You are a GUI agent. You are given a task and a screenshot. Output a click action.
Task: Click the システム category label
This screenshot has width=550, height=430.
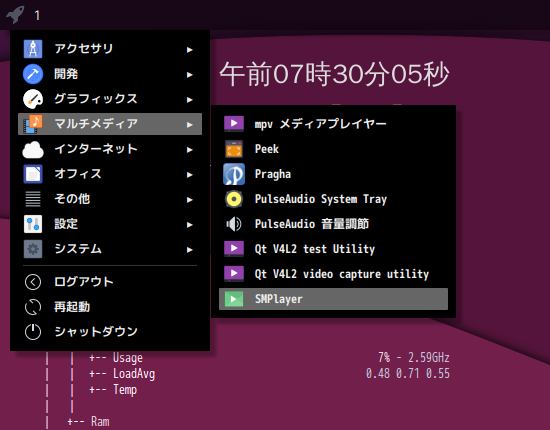coord(78,249)
